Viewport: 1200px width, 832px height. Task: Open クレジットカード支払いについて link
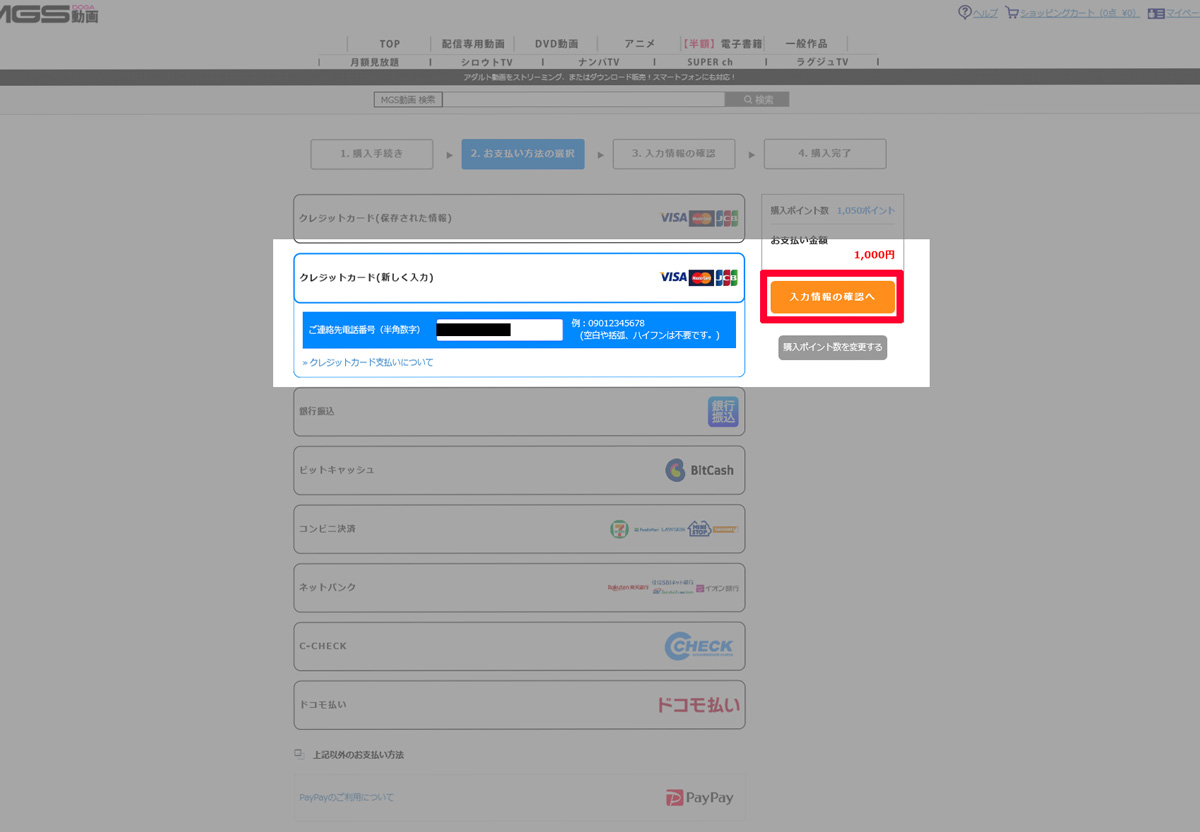pos(370,362)
